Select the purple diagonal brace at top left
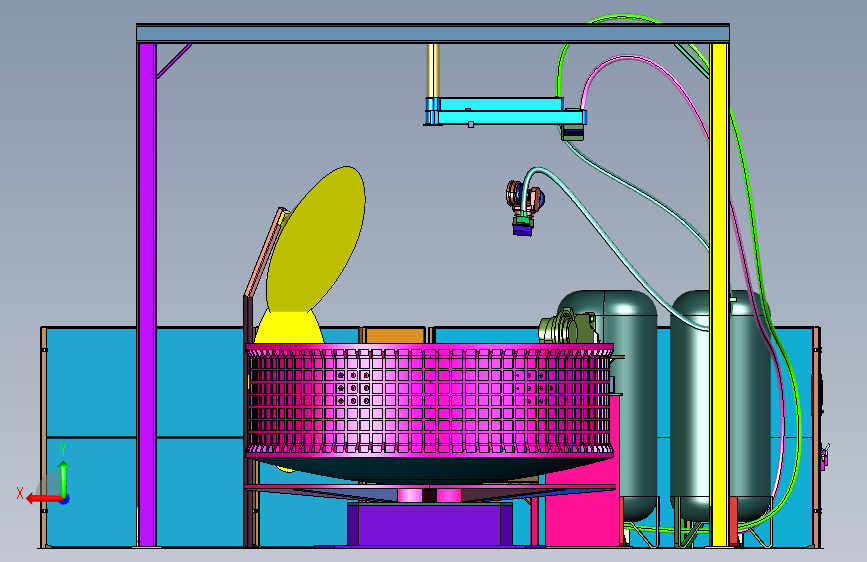 [174, 61]
